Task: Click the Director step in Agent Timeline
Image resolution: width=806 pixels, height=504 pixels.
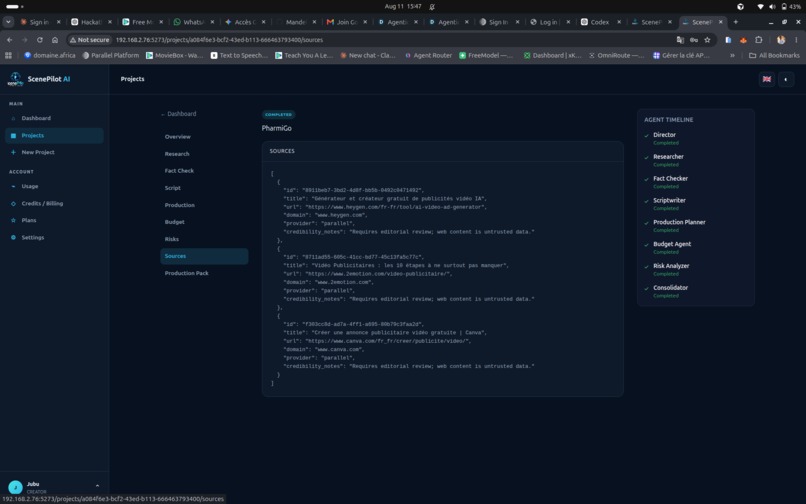Action: pos(664,135)
